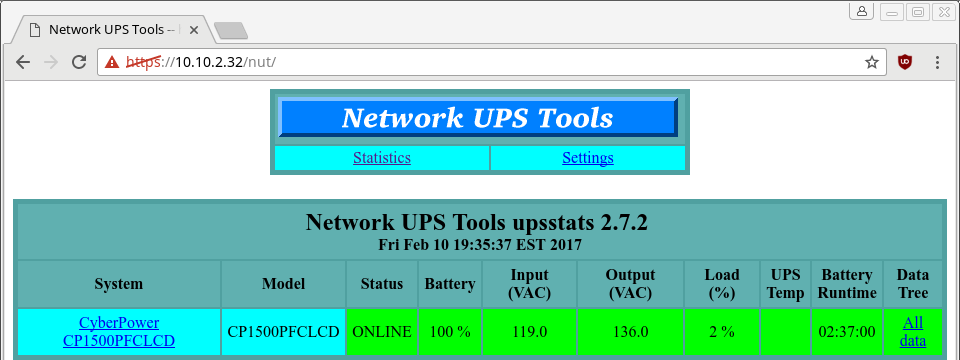
Task: Close the Network UPS Tools tab
Action: pyautogui.click(x=193, y=29)
